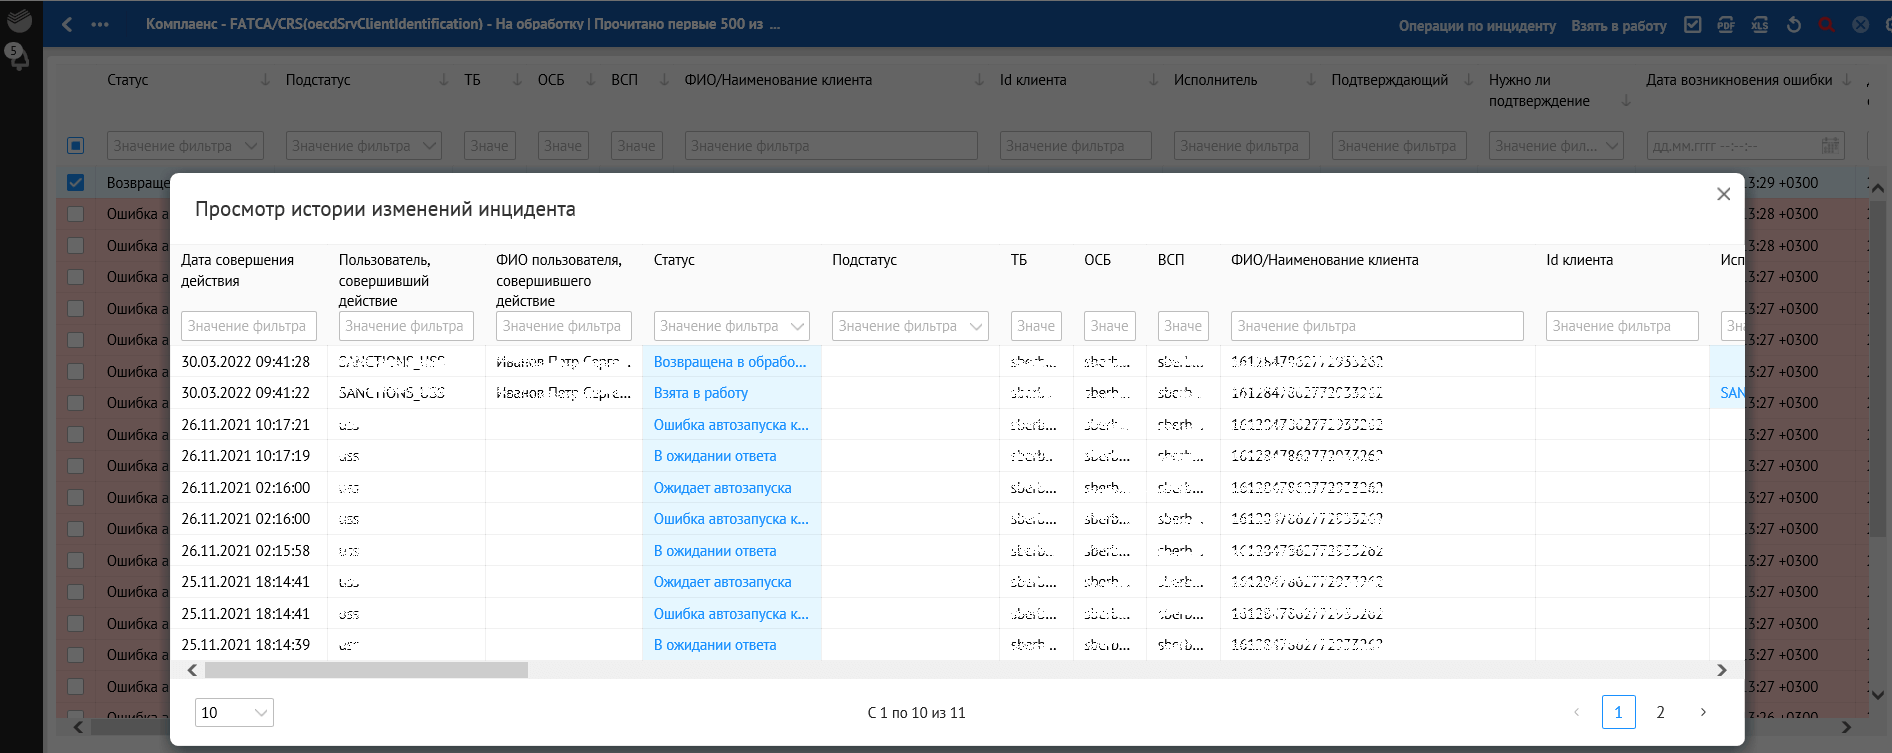1892x753 pixels.
Task: Open the Операции по инциденту menu
Action: (1476, 26)
